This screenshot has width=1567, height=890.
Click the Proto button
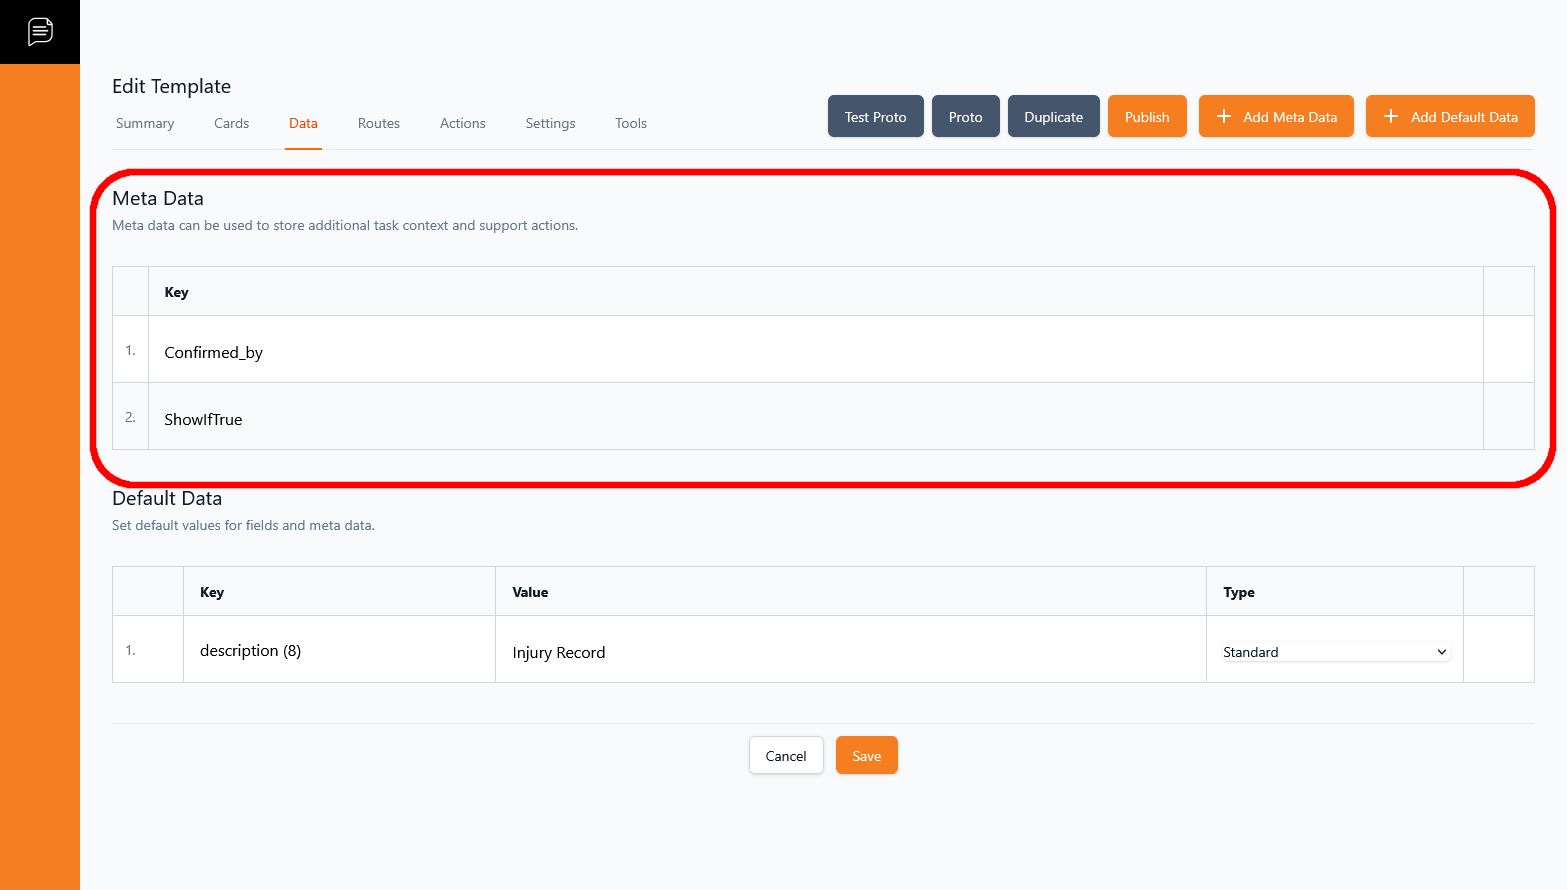pyautogui.click(x=965, y=117)
